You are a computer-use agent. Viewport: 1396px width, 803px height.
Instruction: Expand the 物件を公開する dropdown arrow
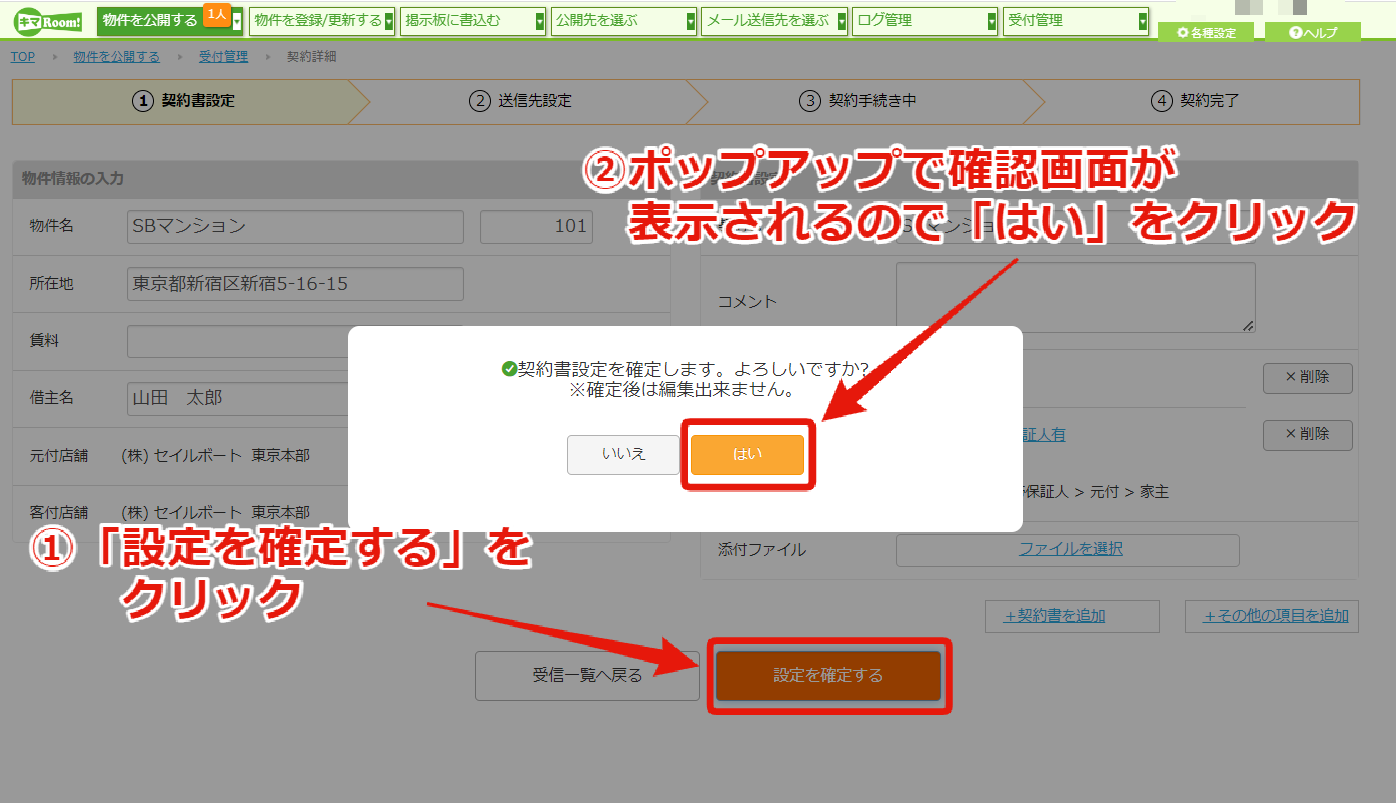(x=237, y=21)
